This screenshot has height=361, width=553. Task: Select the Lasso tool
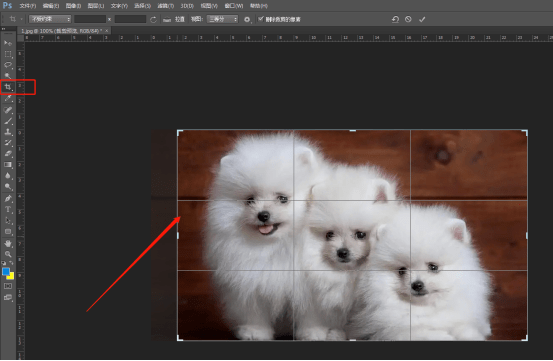point(8,65)
